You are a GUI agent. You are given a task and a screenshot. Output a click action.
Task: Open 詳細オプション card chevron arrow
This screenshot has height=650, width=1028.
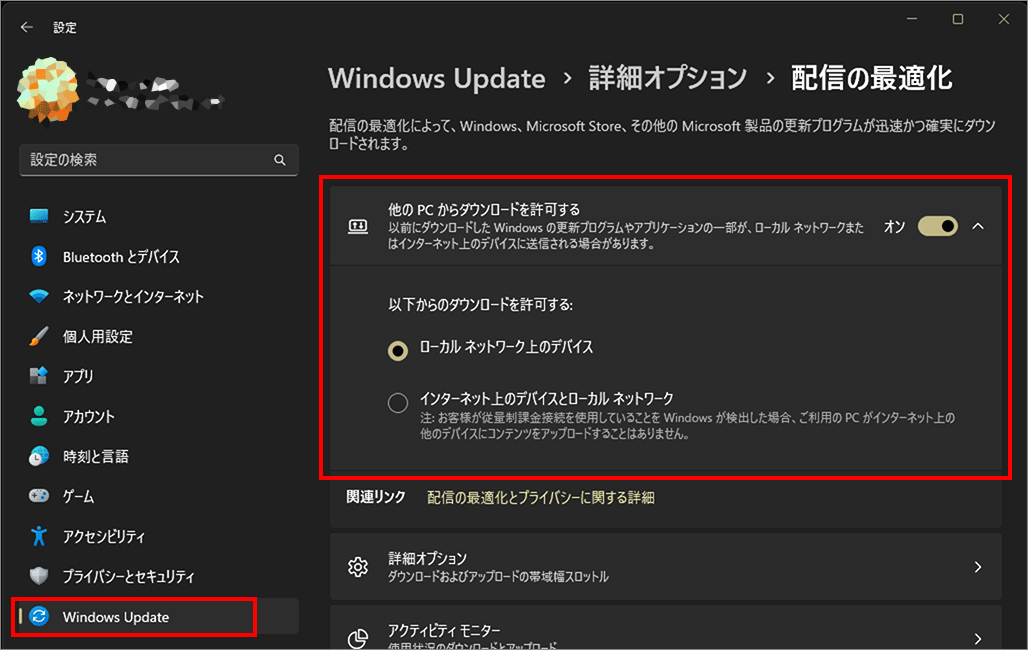[x=978, y=567]
